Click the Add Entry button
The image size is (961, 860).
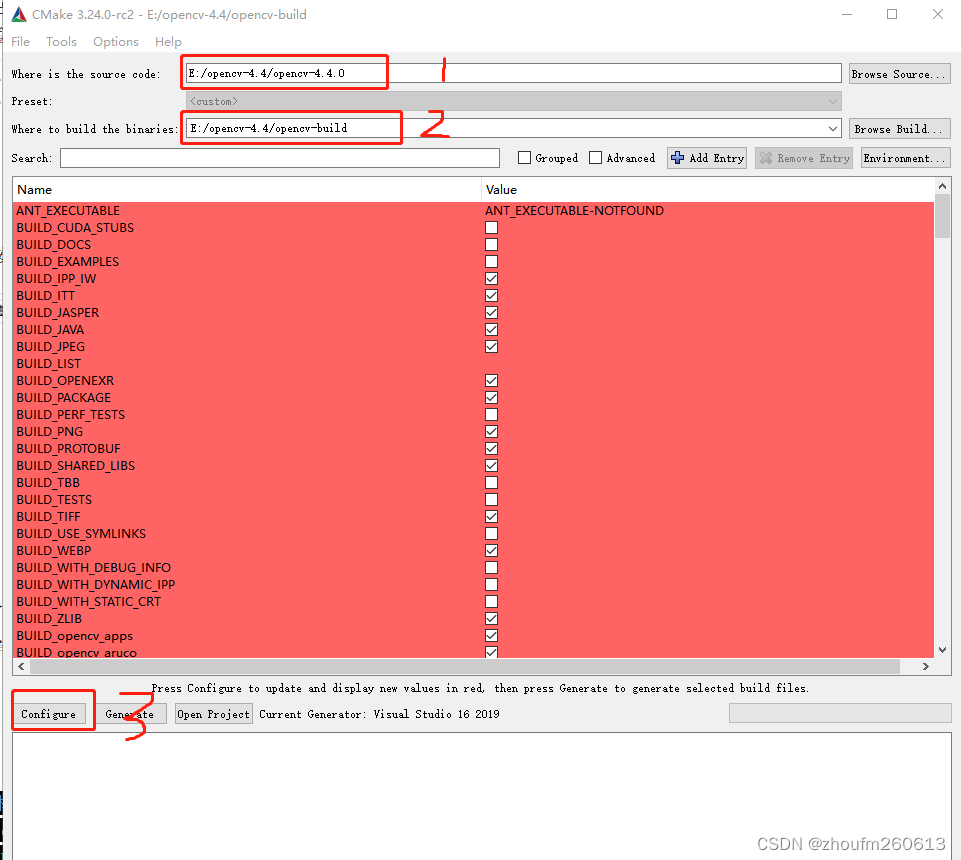pos(707,158)
